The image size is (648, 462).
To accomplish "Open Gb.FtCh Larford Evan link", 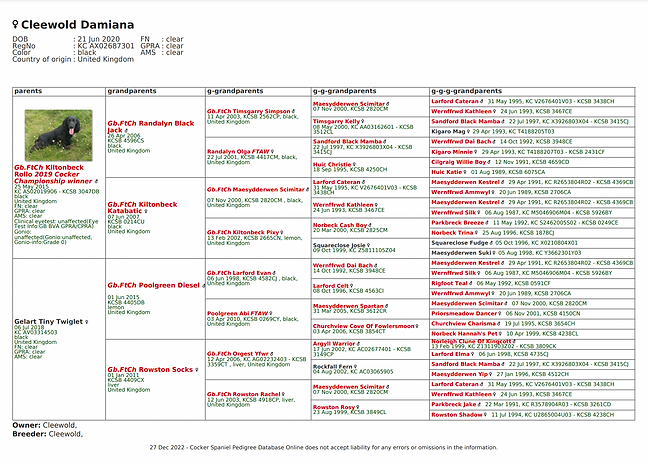I will (239, 273).
